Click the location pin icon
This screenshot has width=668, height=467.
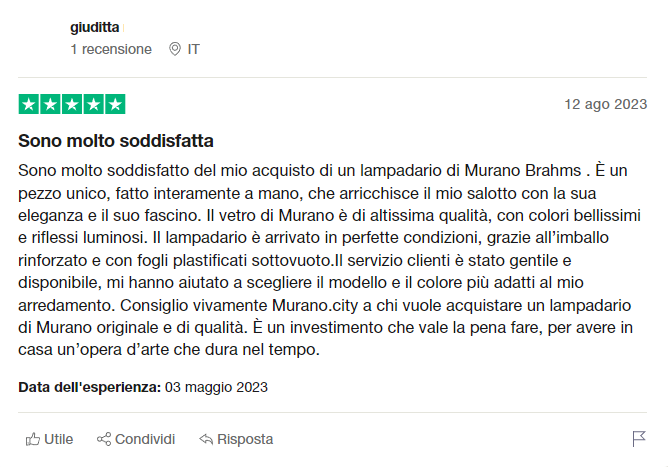click(175, 49)
